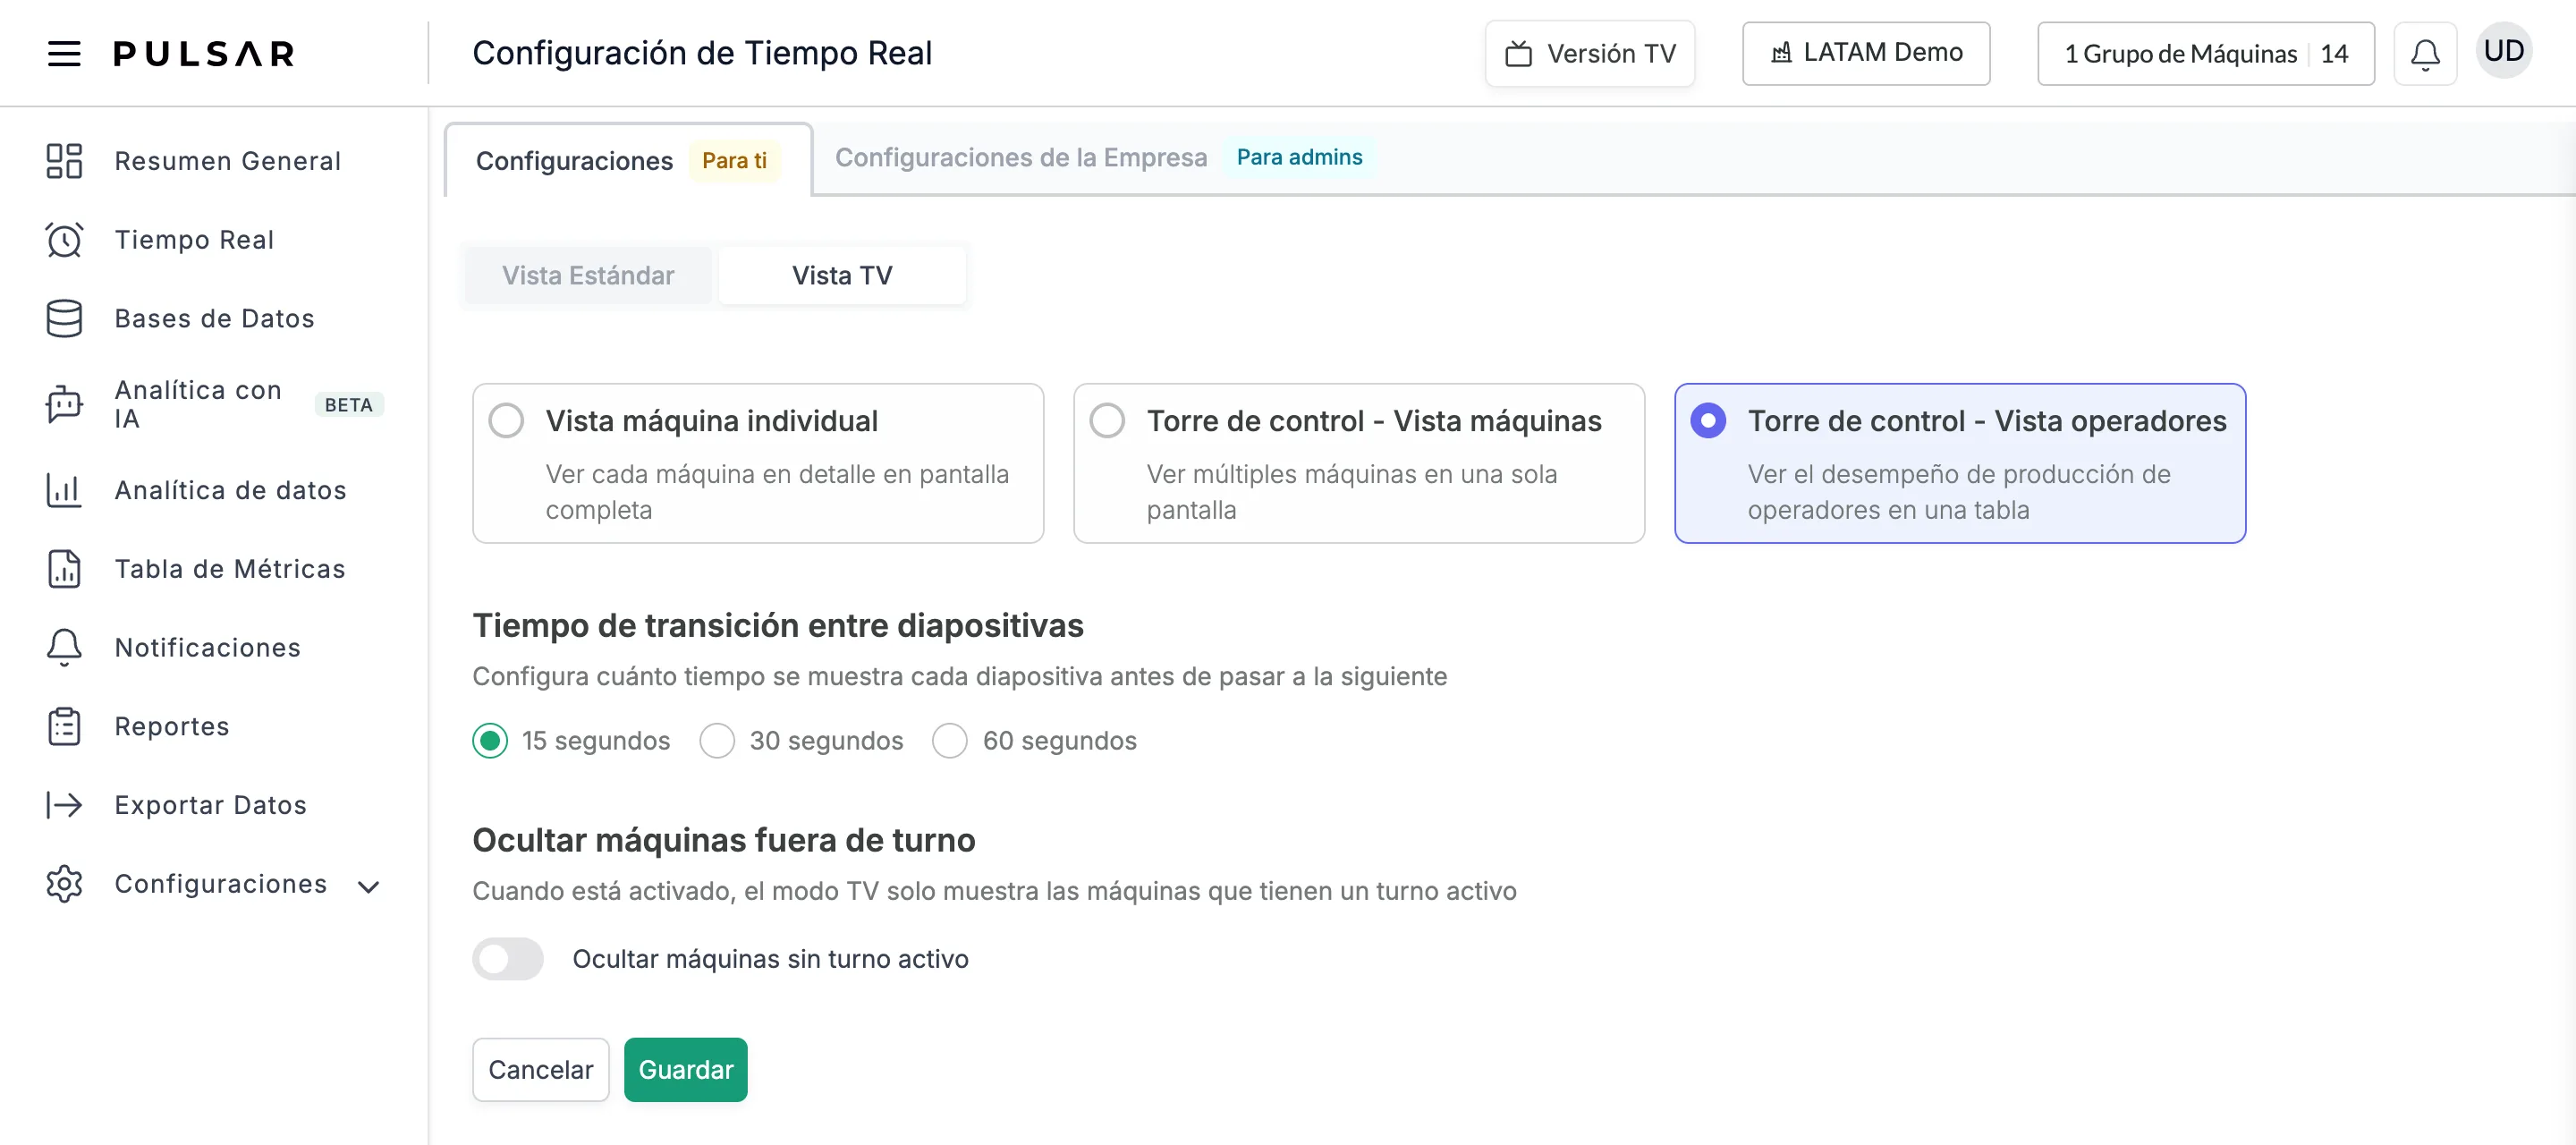
Task: Click the Exportar Datos arrow icon
Action: point(64,805)
